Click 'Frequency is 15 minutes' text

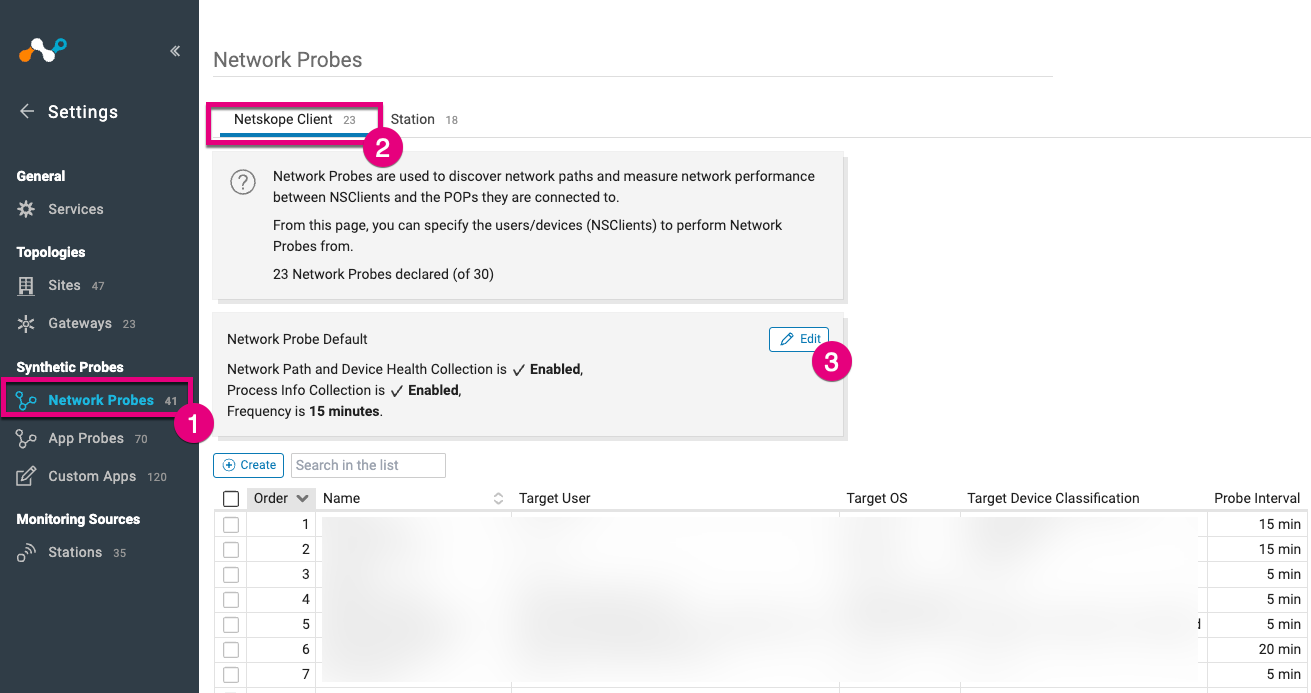pos(304,411)
